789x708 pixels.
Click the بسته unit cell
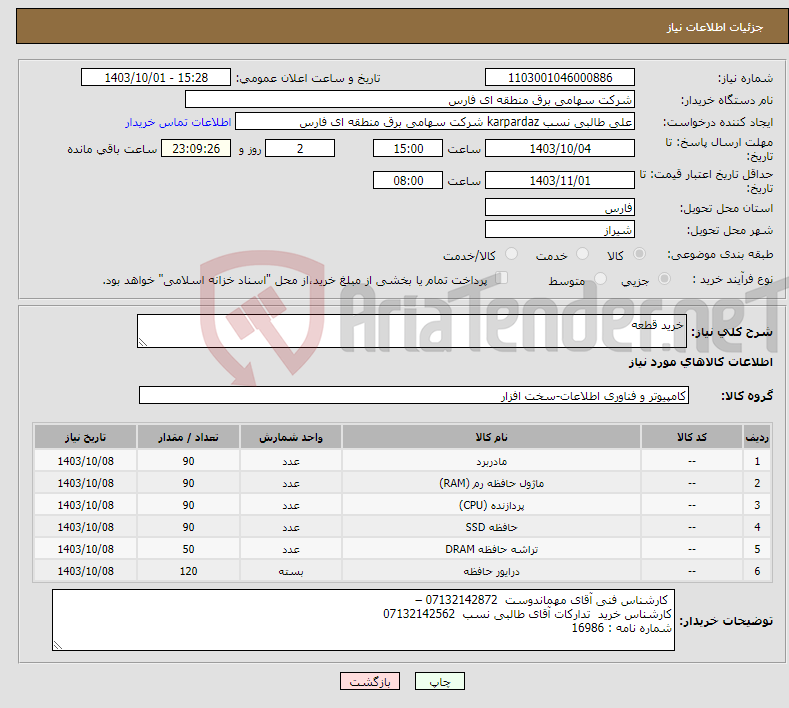click(x=291, y=571)
